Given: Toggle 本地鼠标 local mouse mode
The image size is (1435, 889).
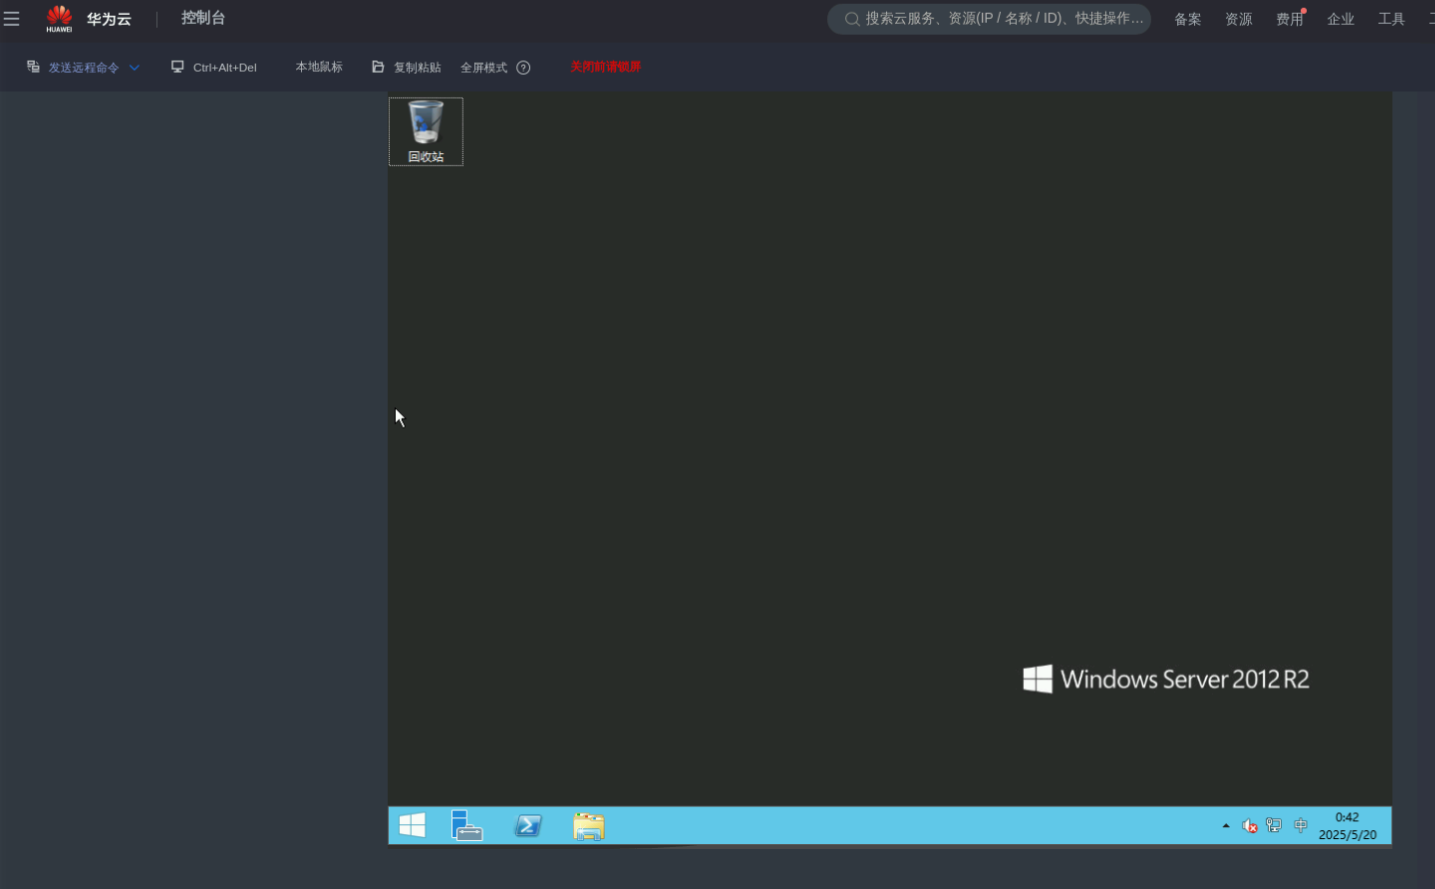Looking at the screenshot, I should [319, 67].
